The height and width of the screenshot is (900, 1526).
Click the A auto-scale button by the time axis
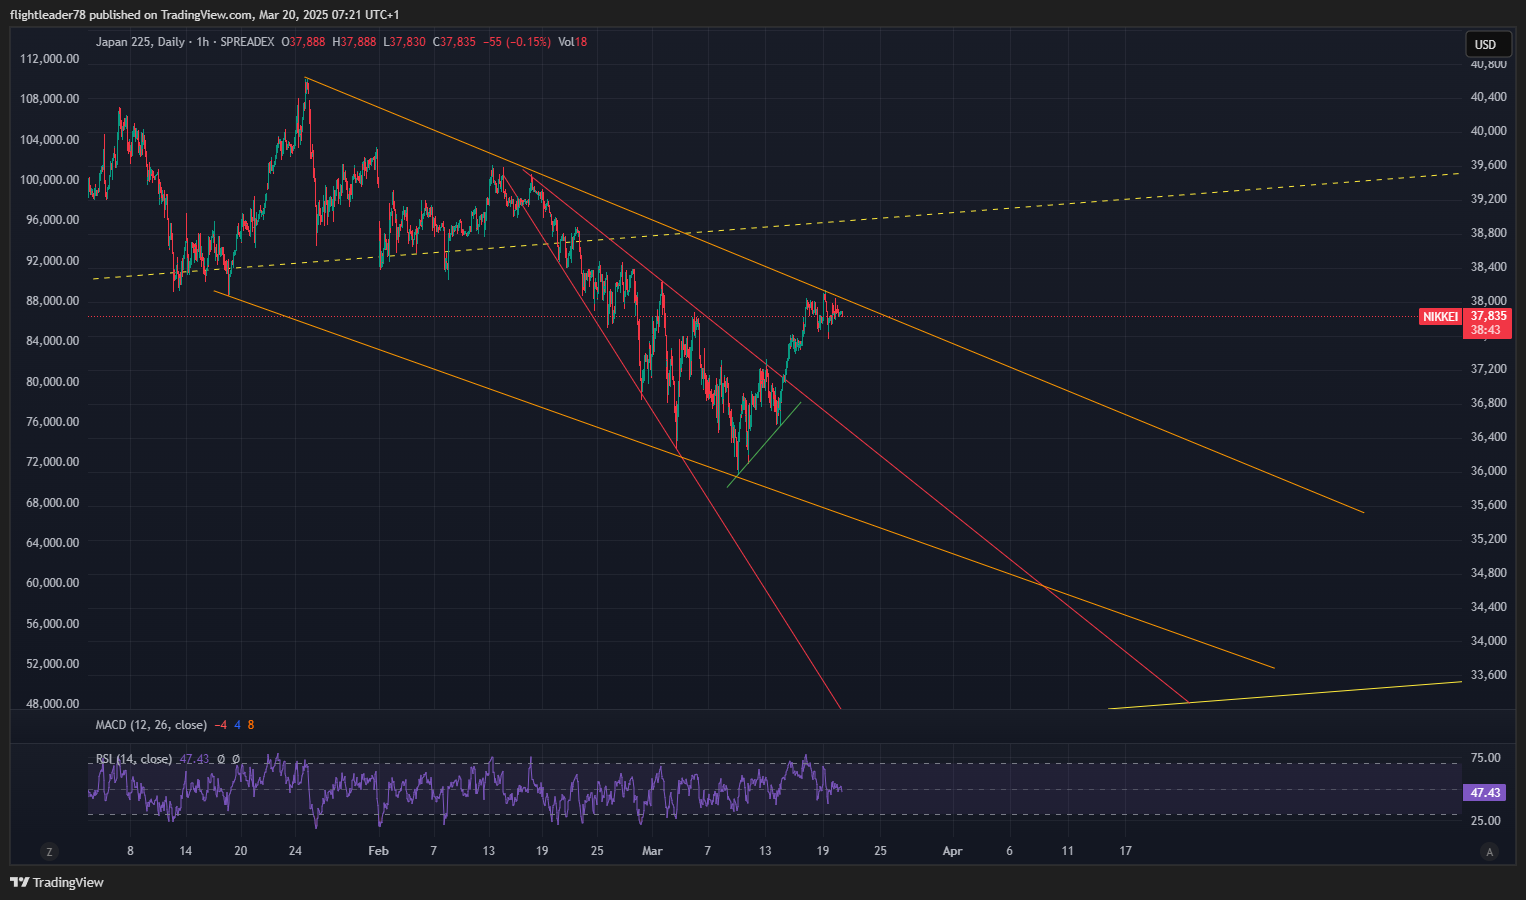(x=1490, y=852)
